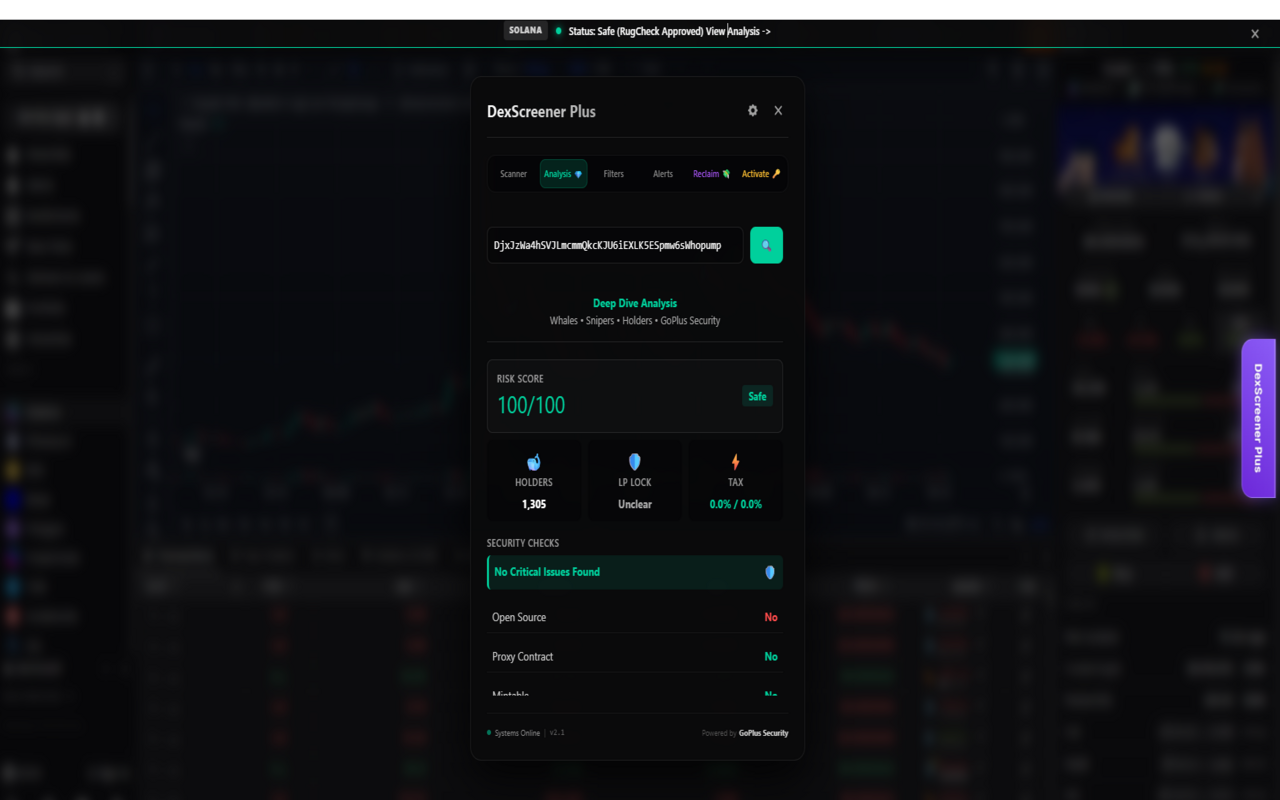Focus the token address input field
1280x800 pixels.
coord(615,245)
